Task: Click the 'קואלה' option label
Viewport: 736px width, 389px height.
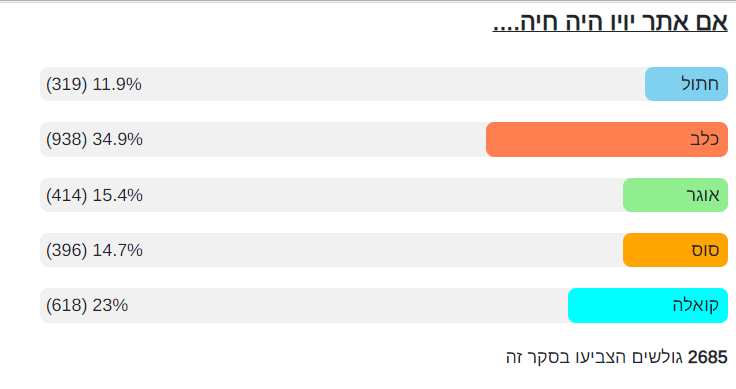Action: [x=696, y=305]
